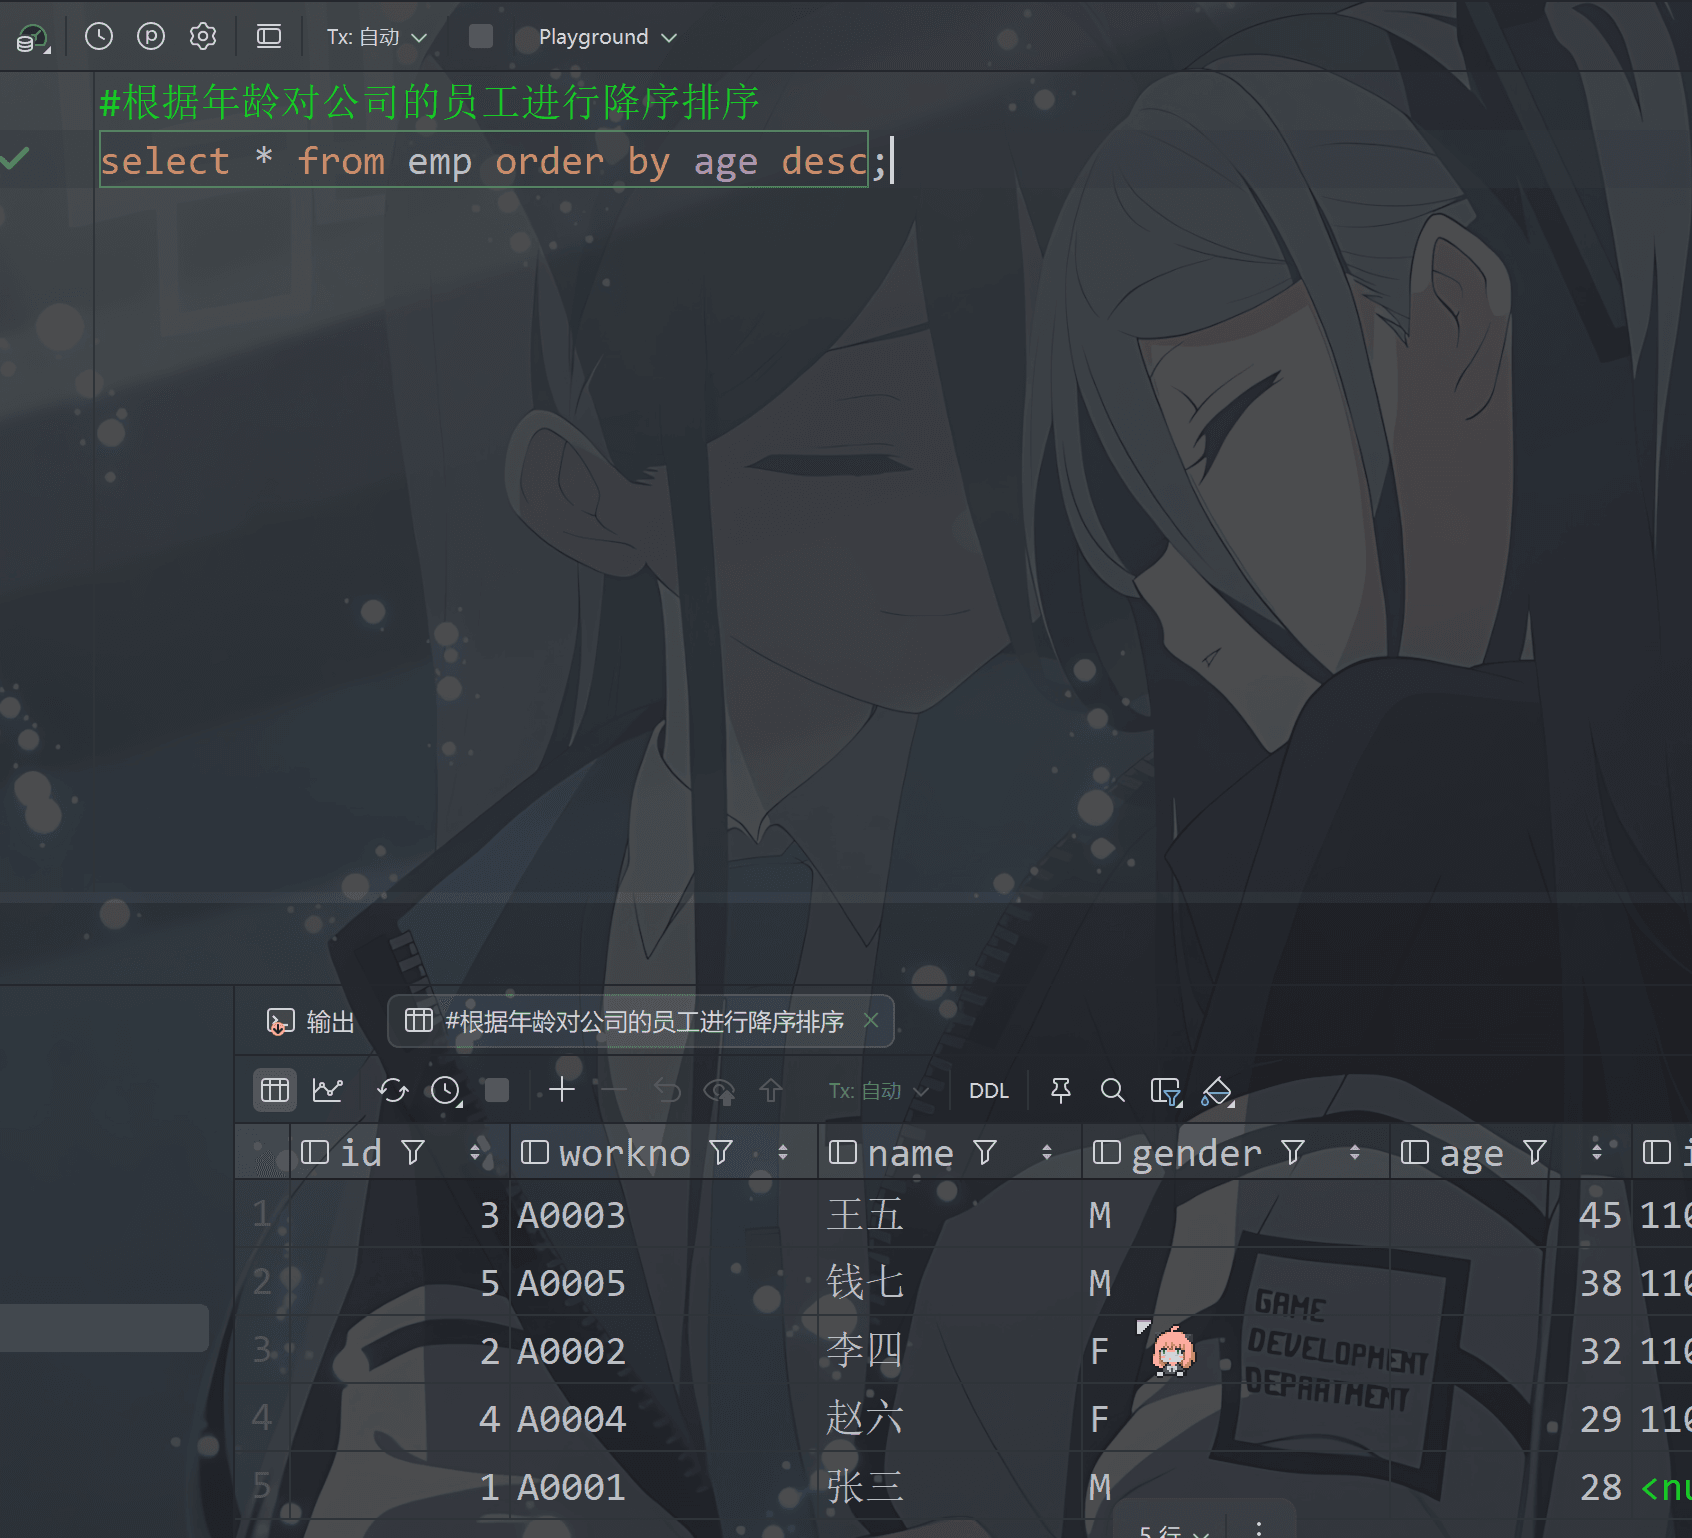Switch to the 输出 output tab
The image size is (1692, 1538).
click(x=311, y=1021)
